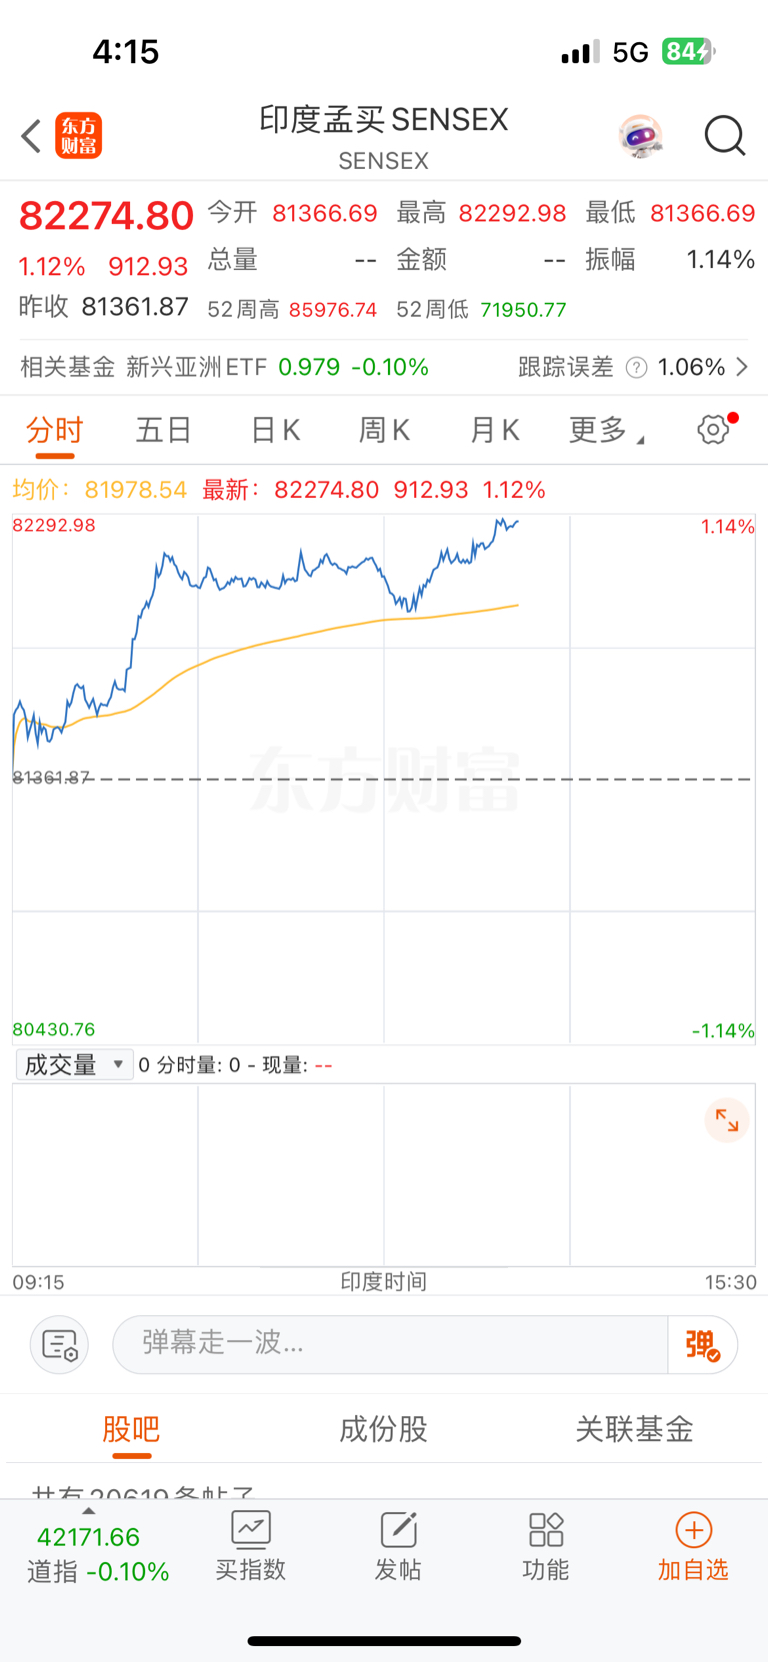Tap the 跟踪误差 help question icon
Screen dimensions: 768x1663
(636, 368)
